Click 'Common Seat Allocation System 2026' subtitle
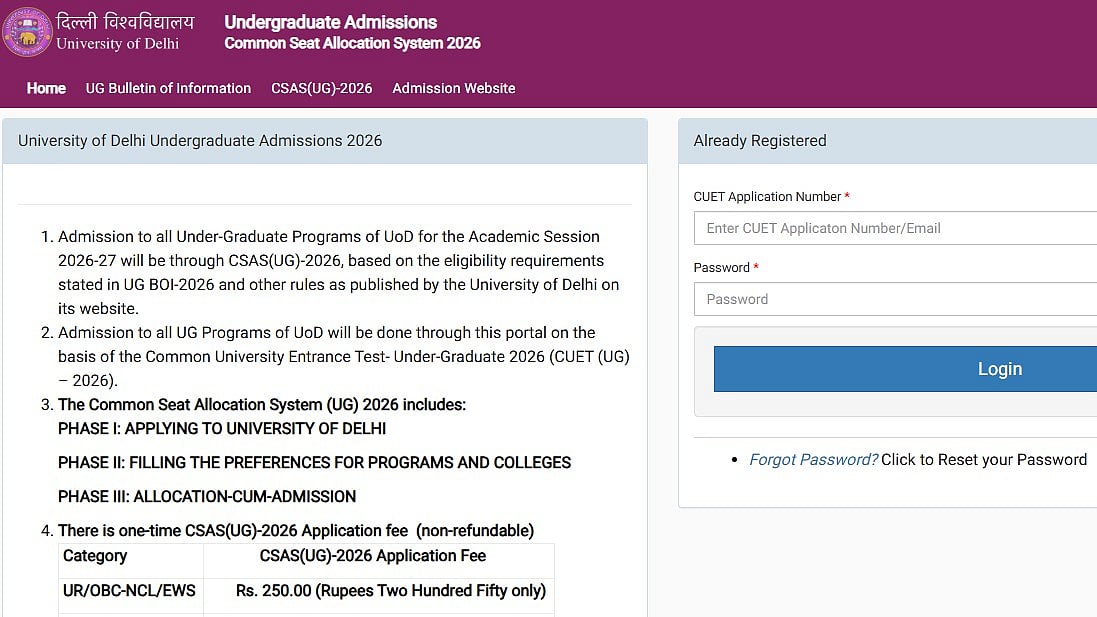Viewport: 1097px width, 617px height. 352,43
